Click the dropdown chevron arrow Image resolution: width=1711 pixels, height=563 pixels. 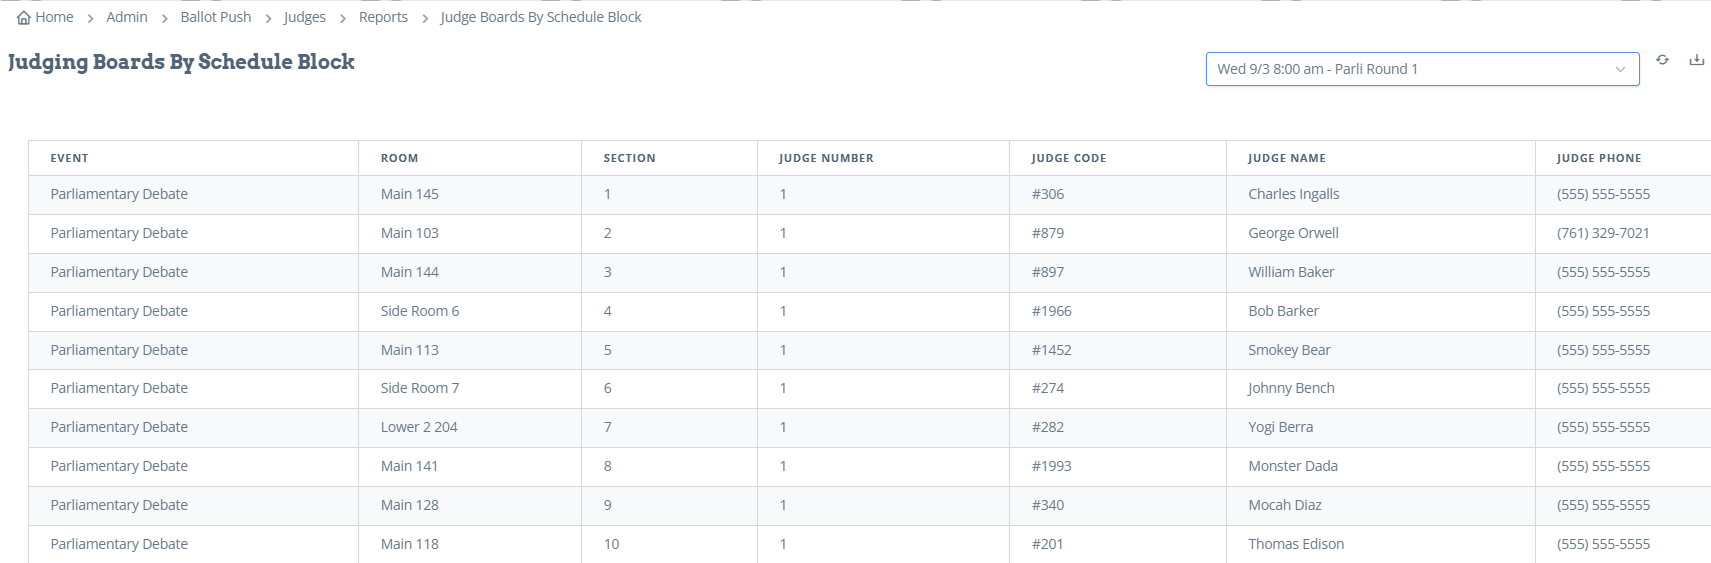[x=1620, y=69]
